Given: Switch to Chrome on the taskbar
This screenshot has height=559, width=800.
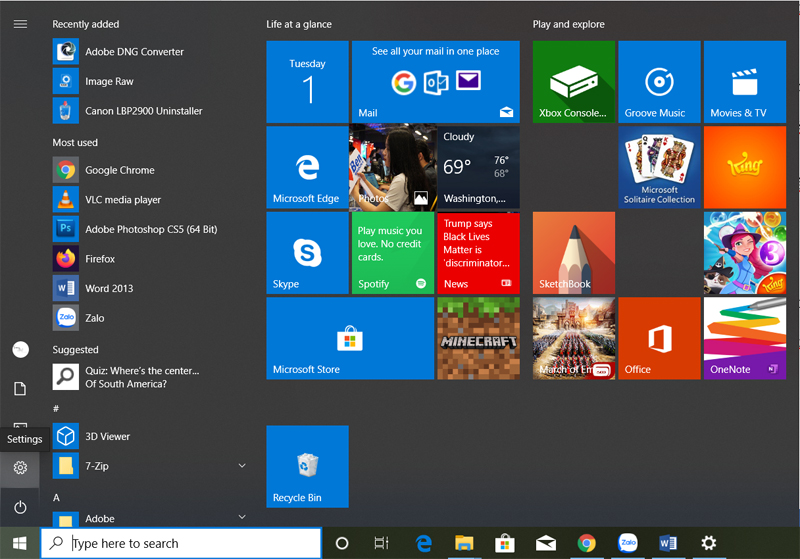Looking at the screenshot, I should pyautogui.click(x=586, y=543).
